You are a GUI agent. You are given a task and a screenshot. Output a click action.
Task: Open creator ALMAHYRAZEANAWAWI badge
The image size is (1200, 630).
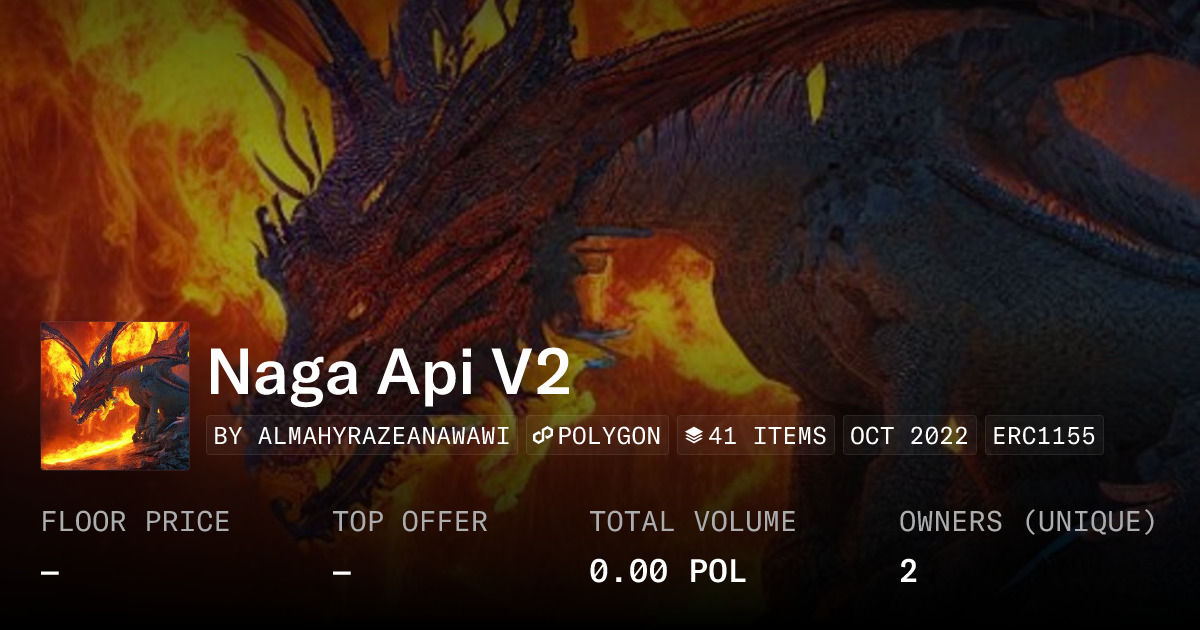point(362,436)
